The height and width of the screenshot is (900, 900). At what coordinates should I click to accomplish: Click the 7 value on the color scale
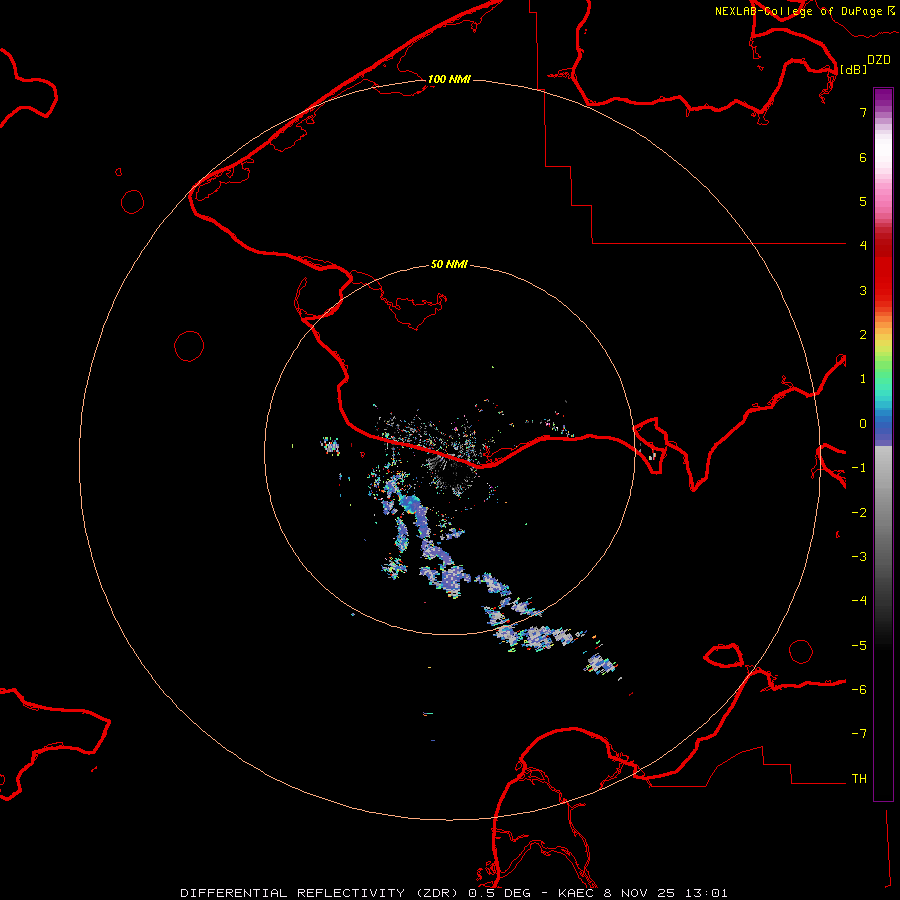pos(863,112)
